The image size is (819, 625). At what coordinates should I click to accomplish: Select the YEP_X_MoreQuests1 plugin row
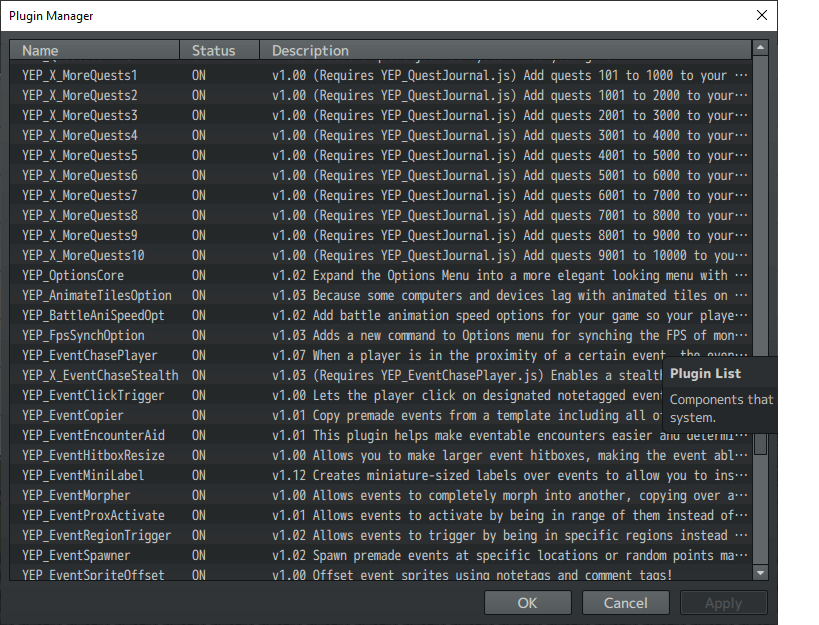tap(381, 75)
